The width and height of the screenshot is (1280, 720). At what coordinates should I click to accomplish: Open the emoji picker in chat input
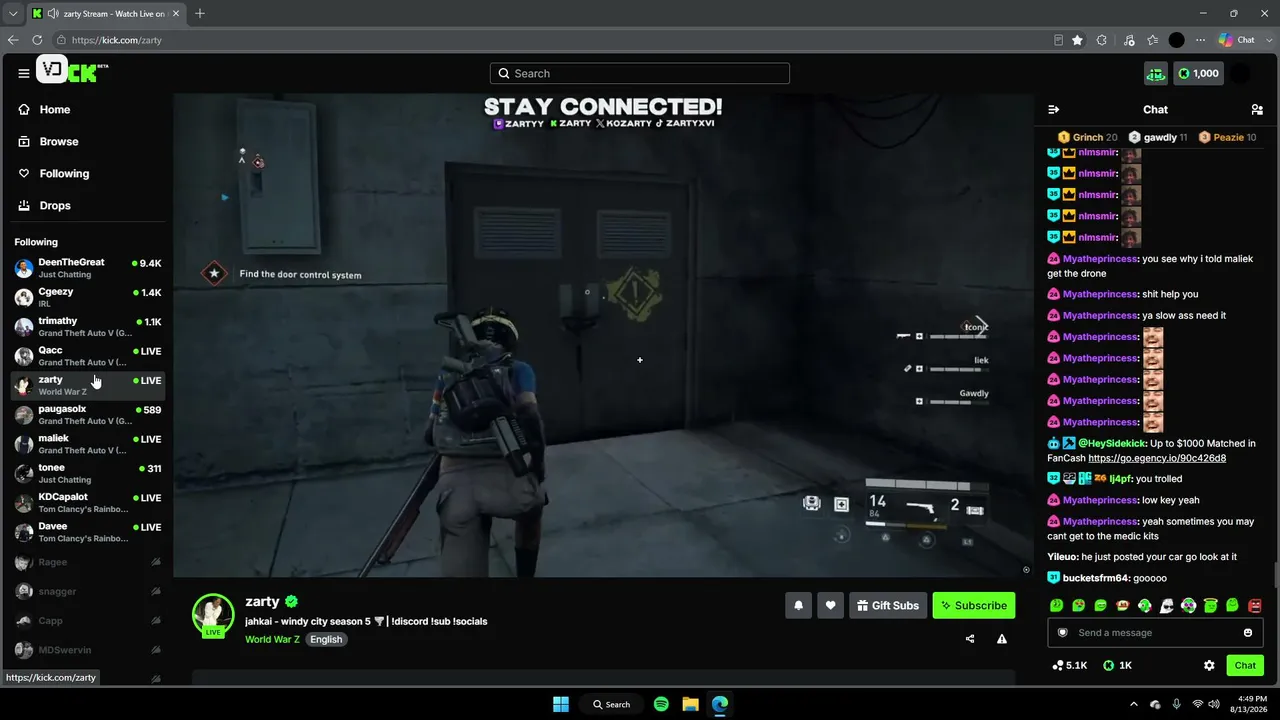coord(1248,632)
